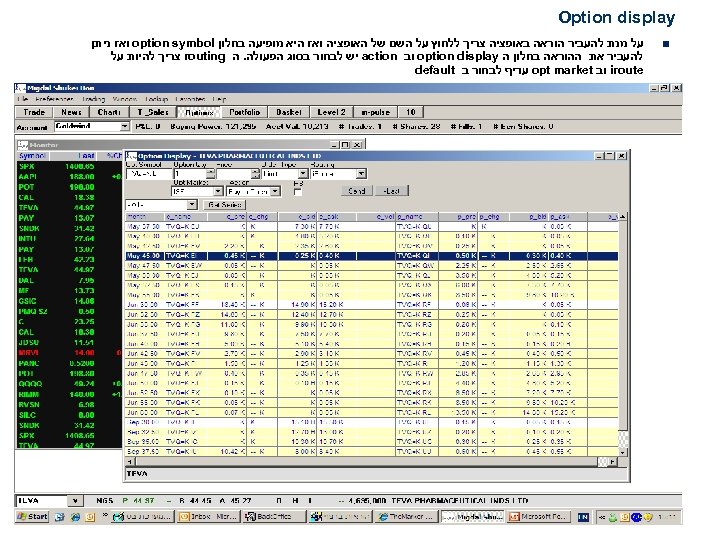
Task: Click the c_bid column header
Action: click(x=297, y=217)
